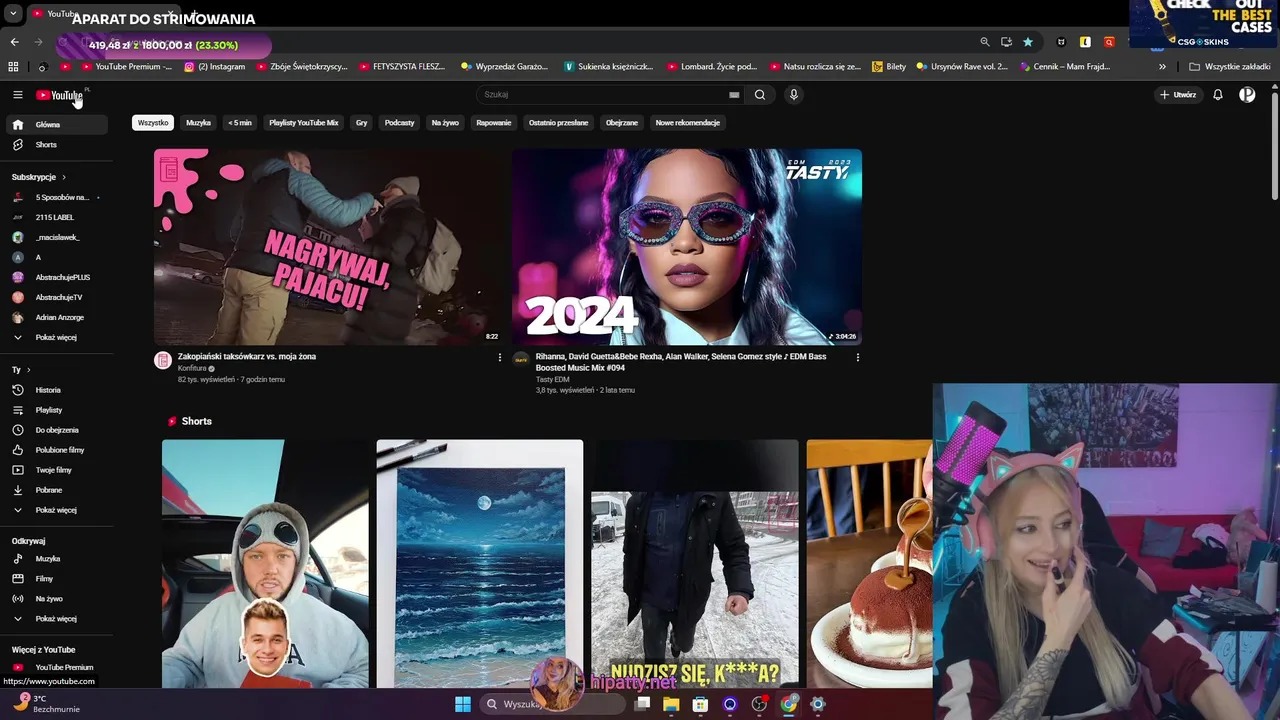This screenshot has width=1280, height=720.
Task: Open Twoje filmy in the sidebar
Action: 55,470
